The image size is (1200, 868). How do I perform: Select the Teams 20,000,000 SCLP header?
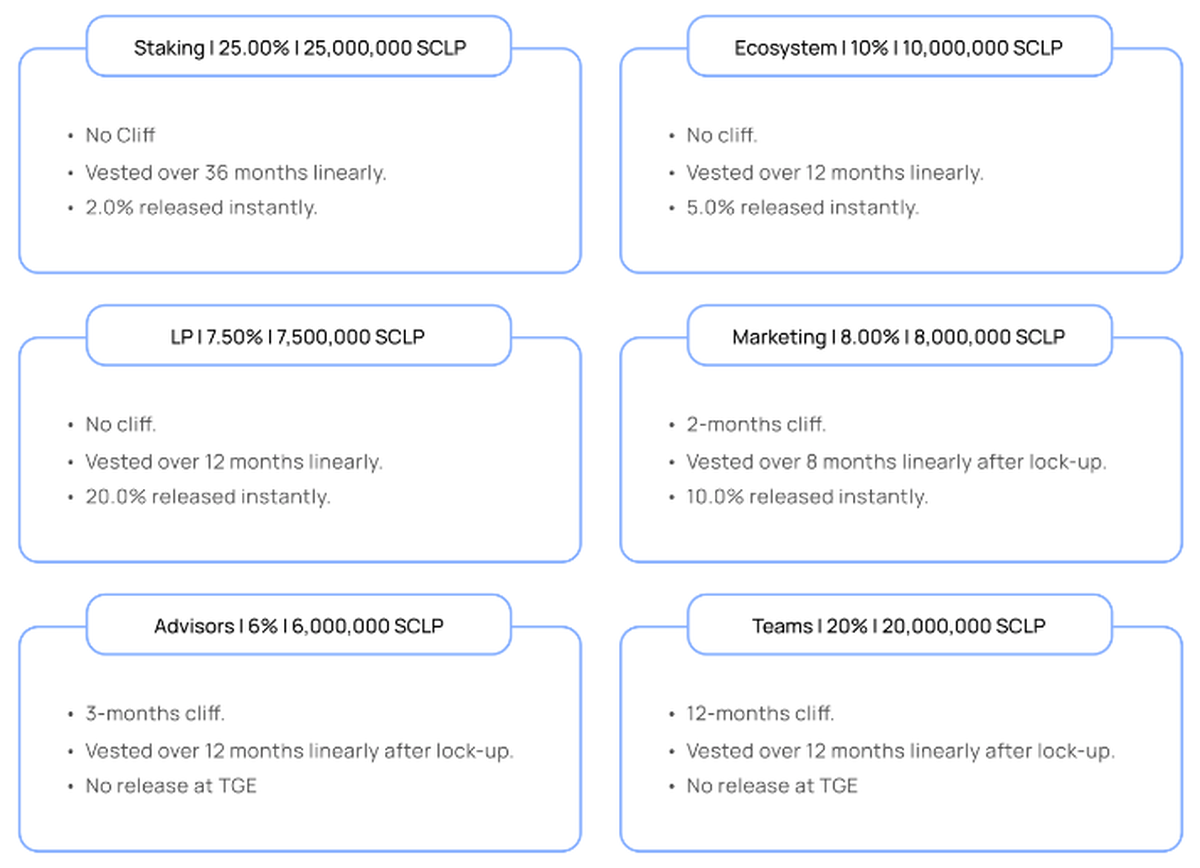[899, 626]
